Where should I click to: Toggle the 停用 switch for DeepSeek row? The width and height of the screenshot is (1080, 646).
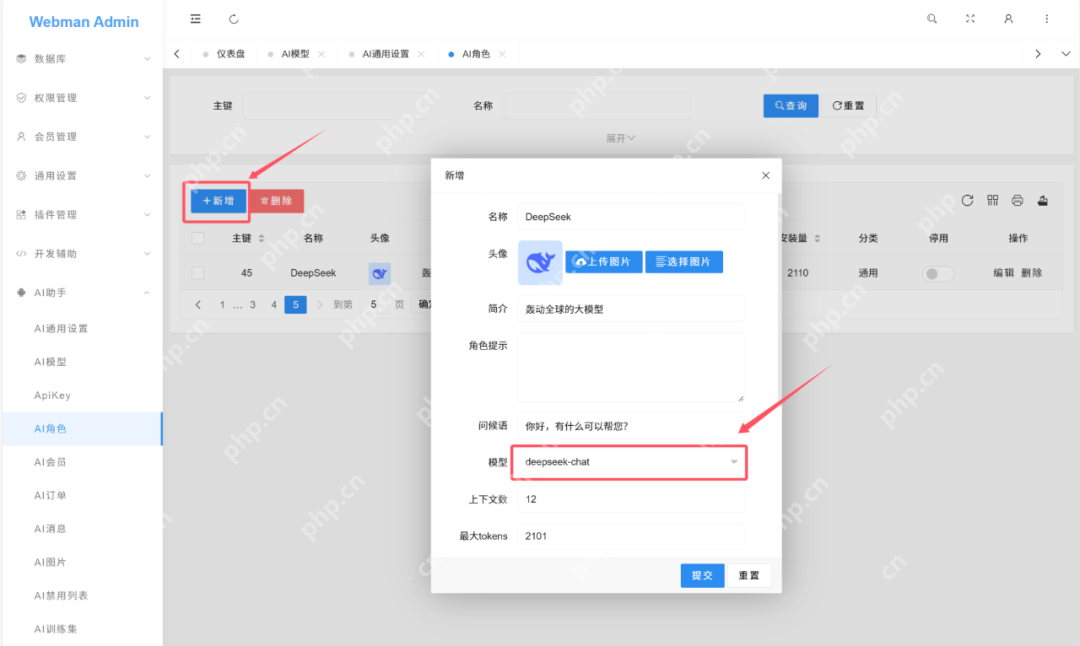coord(938,273)
